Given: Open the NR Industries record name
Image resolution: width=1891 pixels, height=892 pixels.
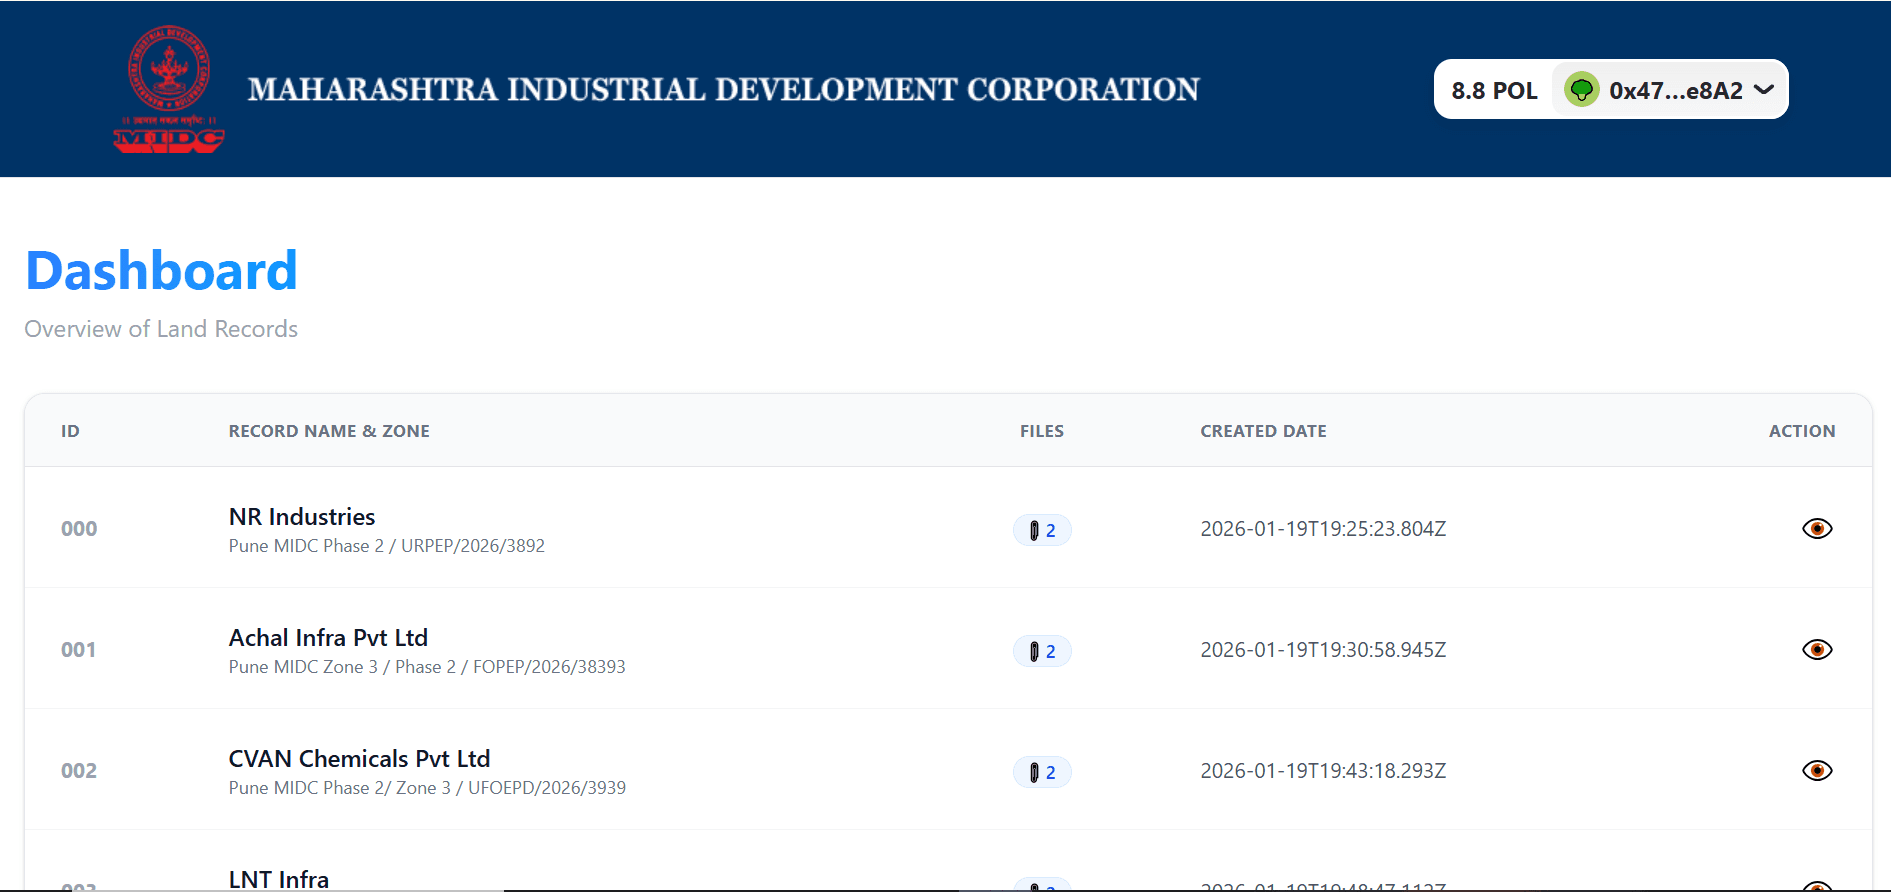Looking at the screenshot, I should 302,517.
